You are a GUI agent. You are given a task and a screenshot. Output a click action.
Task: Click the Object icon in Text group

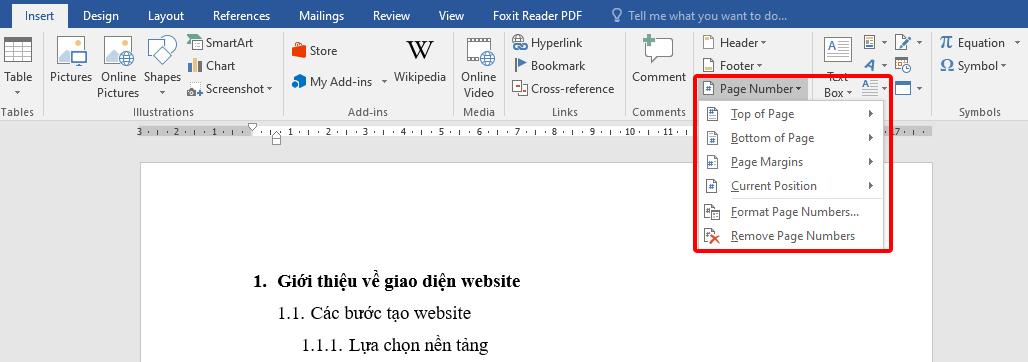(903, 87)
